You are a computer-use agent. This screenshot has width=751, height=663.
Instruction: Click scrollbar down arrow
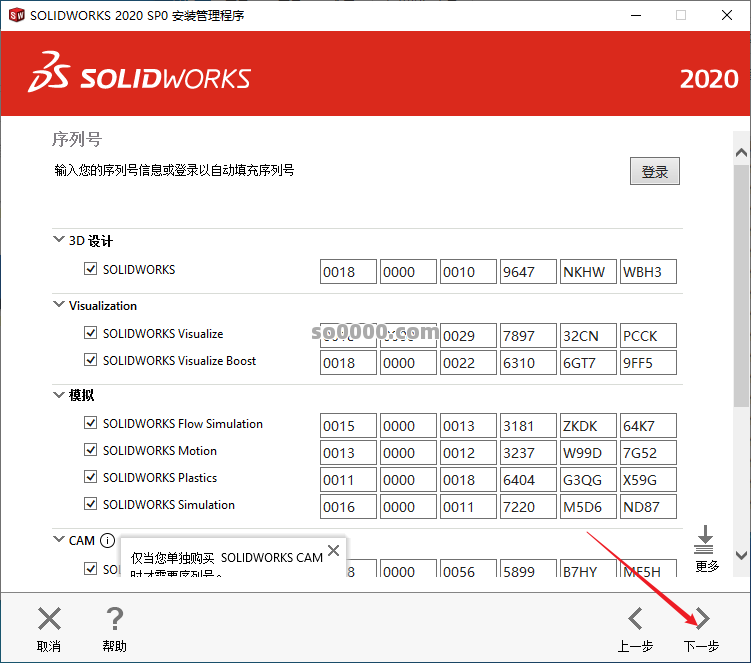coord(741,555)
